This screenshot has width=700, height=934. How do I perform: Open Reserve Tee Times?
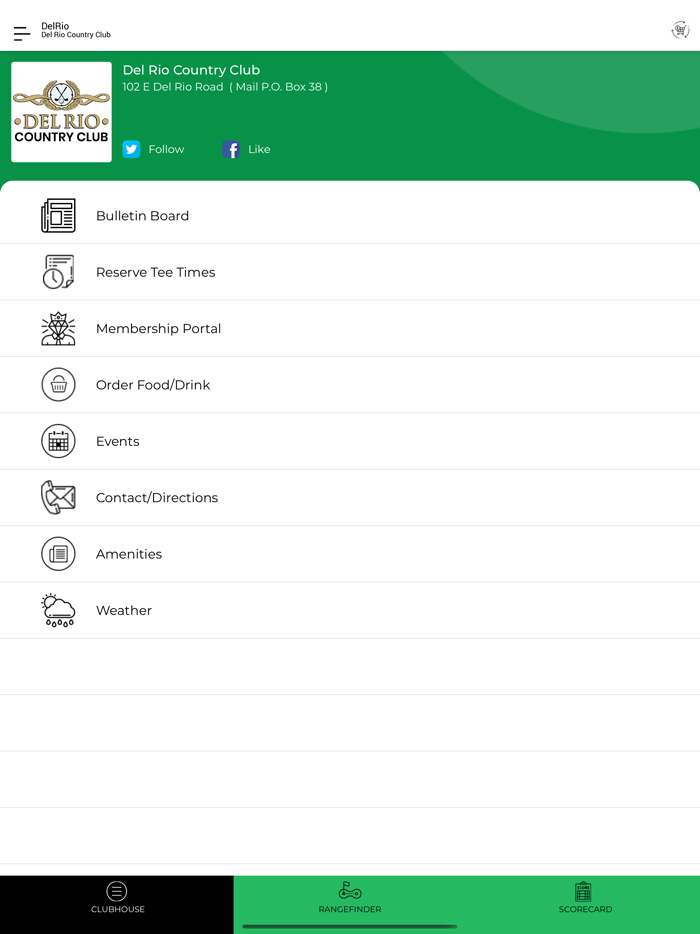tap(350, 272)
